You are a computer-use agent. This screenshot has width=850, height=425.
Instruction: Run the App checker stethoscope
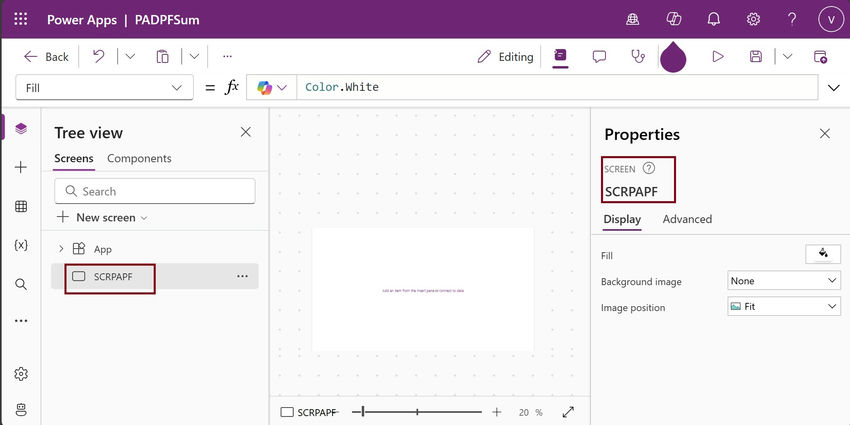tap(639, 56)
